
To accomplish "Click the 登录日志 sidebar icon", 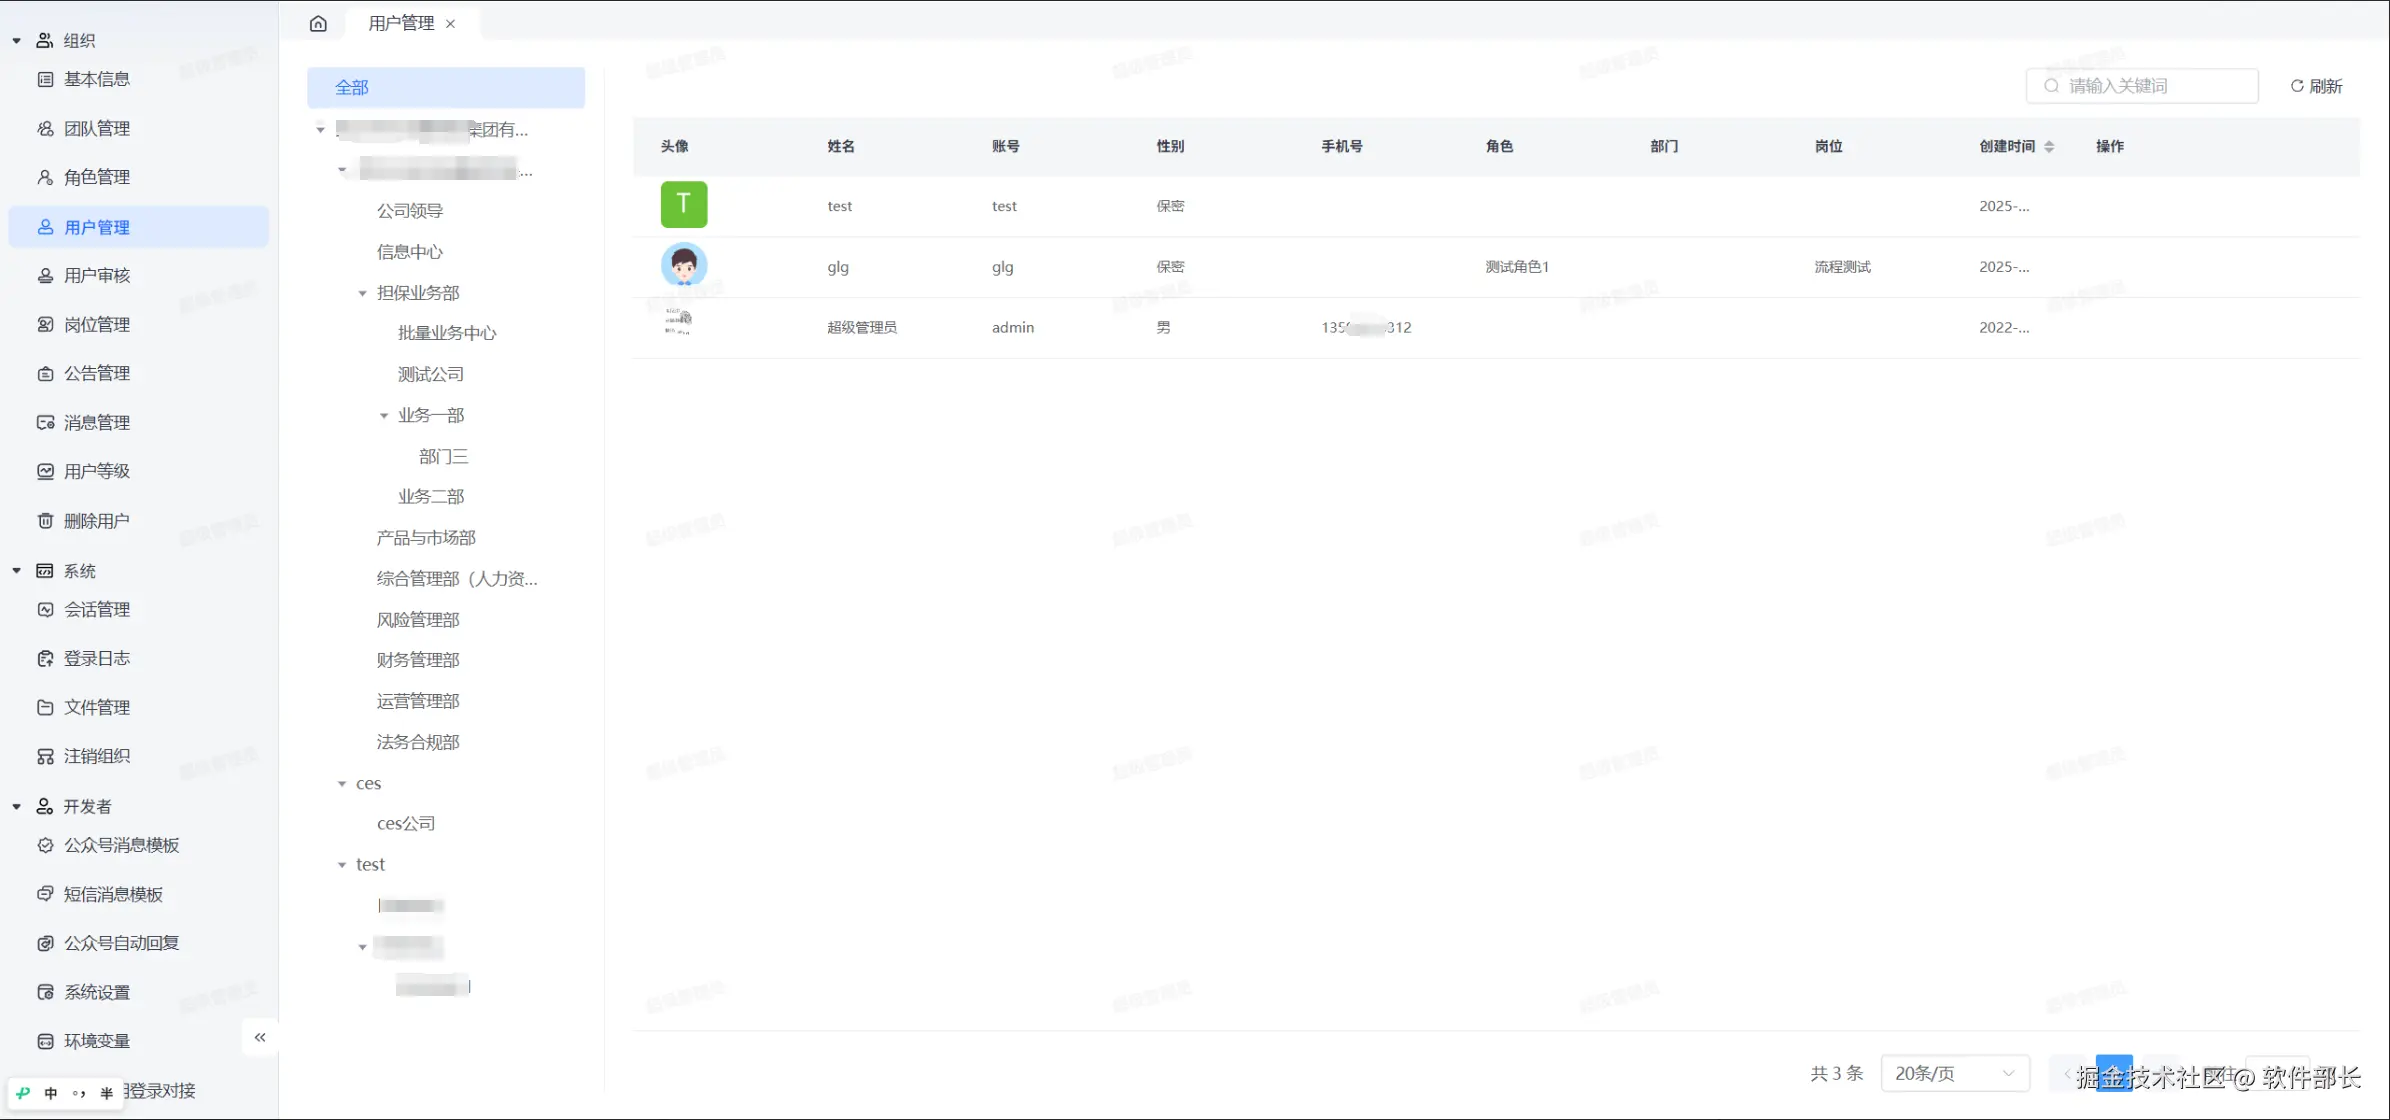I will (45, 658).
